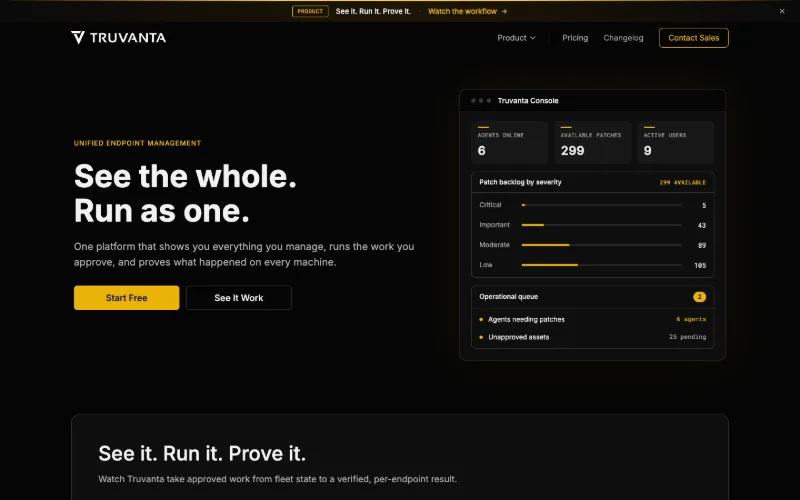Viewport: 800px width, 500px height.
Task: Select the Agents needing patches row
Action: [x=592, y=319]
